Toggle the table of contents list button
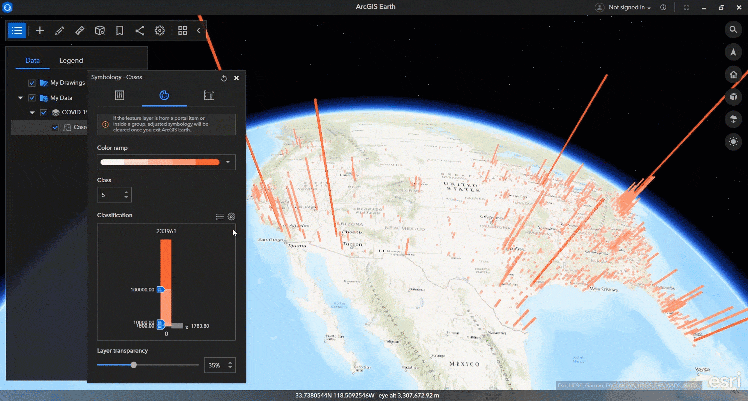748x401 pixels. pos(17,31)
